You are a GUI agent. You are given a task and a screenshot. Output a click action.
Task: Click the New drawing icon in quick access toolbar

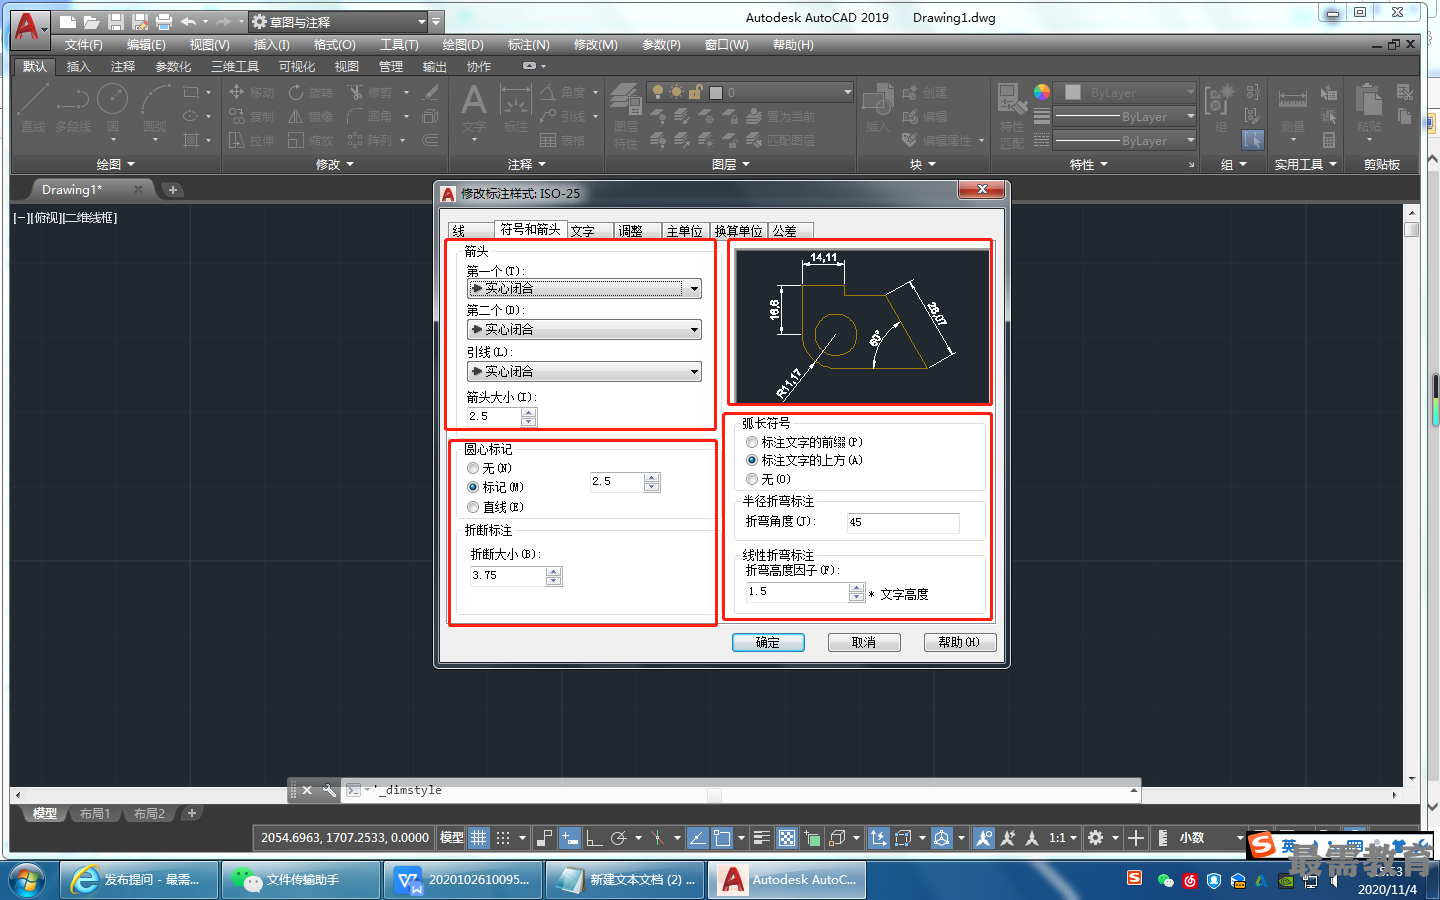point(67,22)
